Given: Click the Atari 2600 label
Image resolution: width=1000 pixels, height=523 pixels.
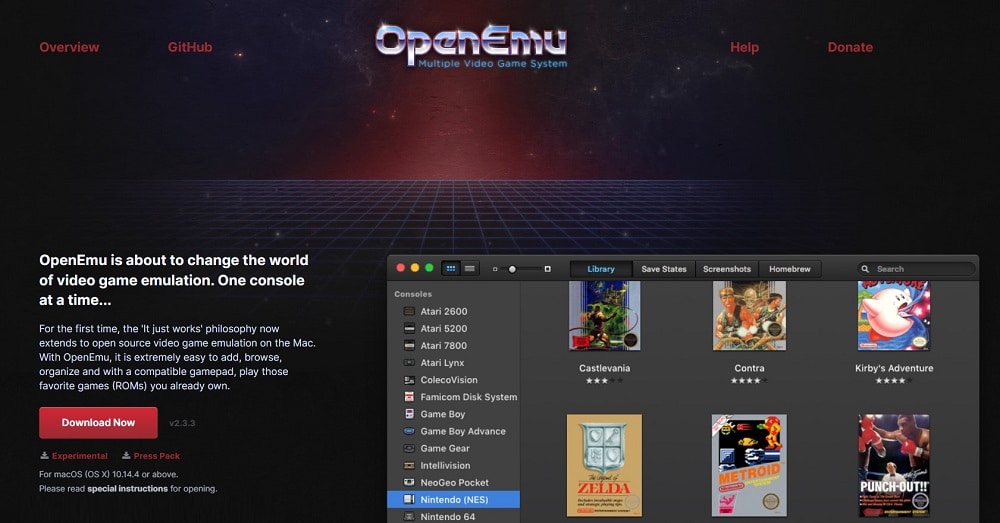Looking at the screenshot, I should [x=444, y=311].
